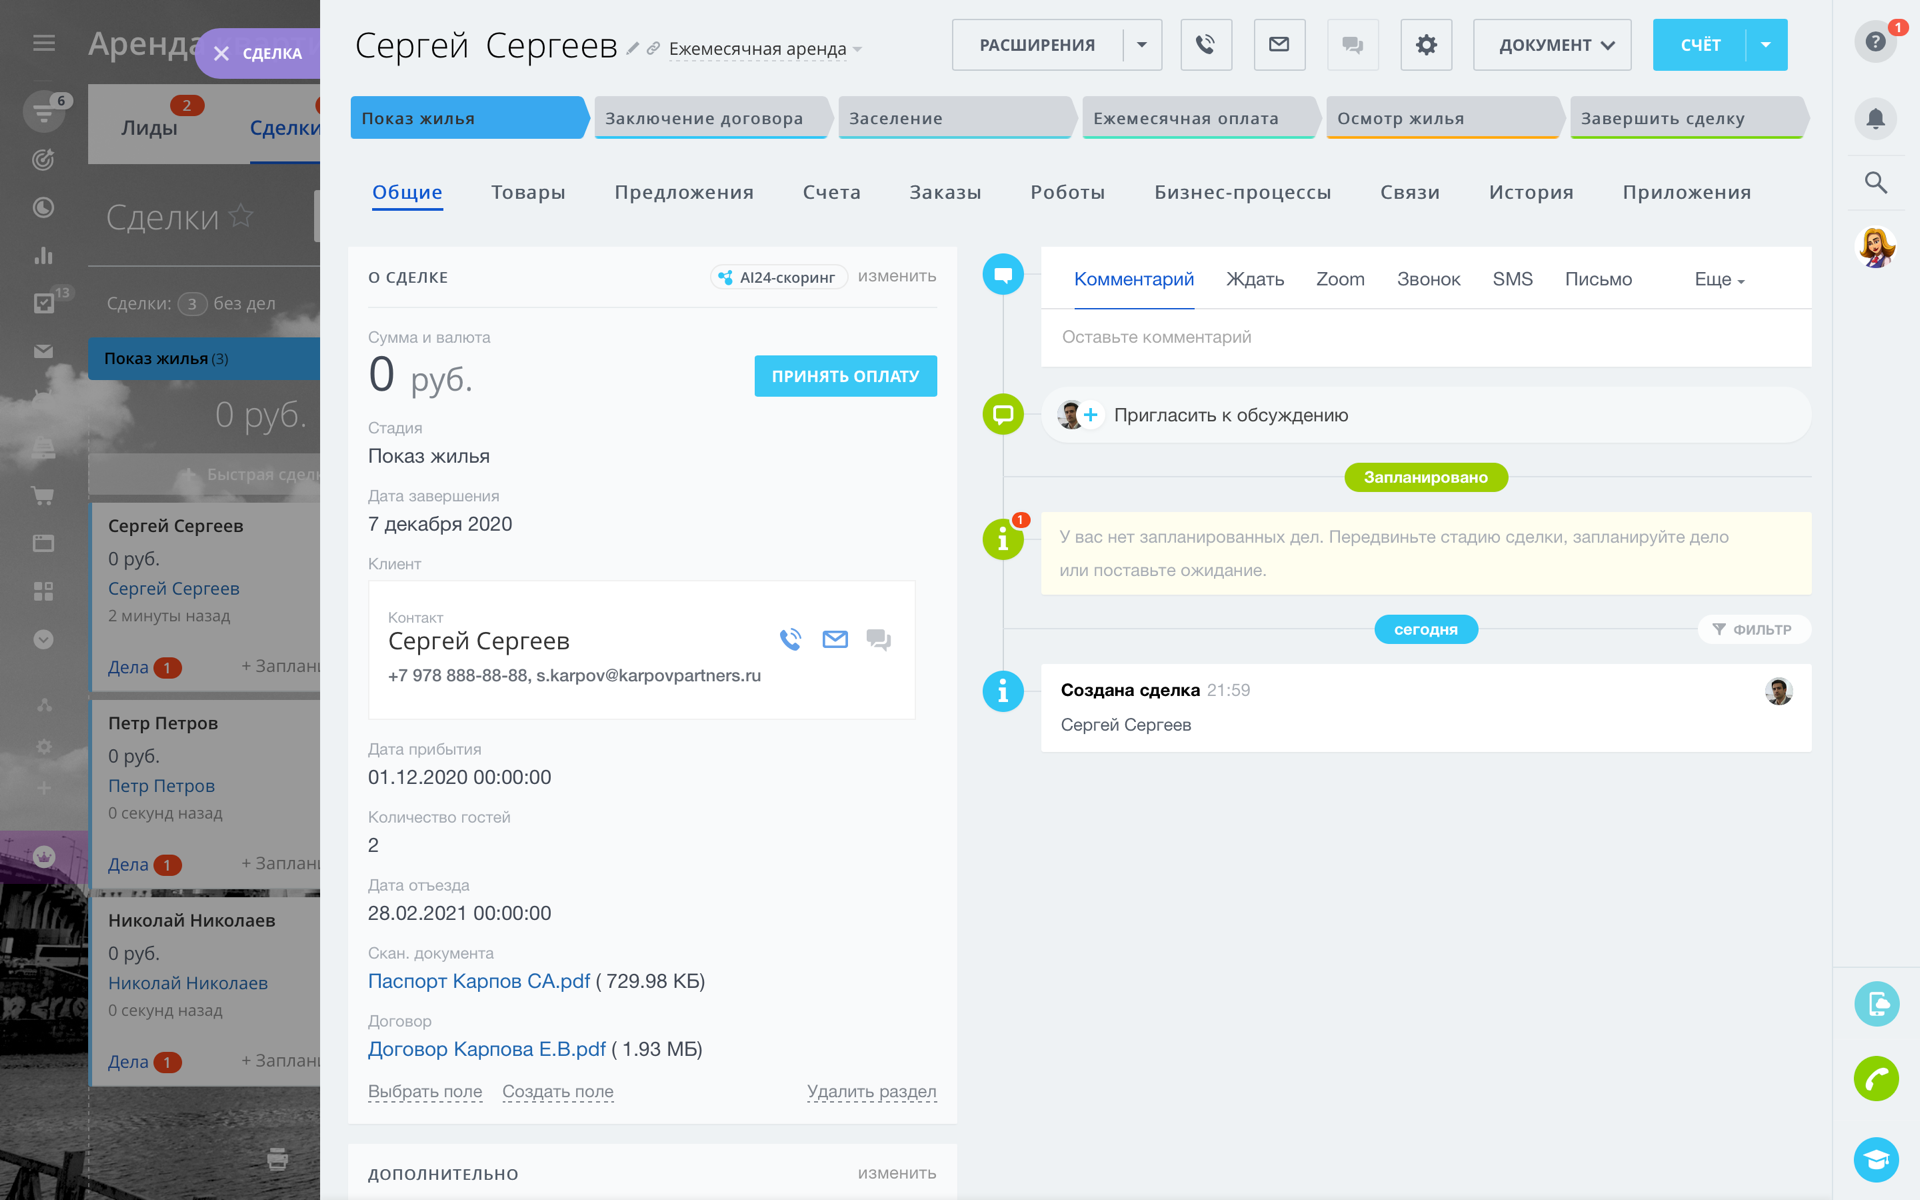
Task: Open the Паспорт Карпов СА.pdf link
Action: pos(479,981)
